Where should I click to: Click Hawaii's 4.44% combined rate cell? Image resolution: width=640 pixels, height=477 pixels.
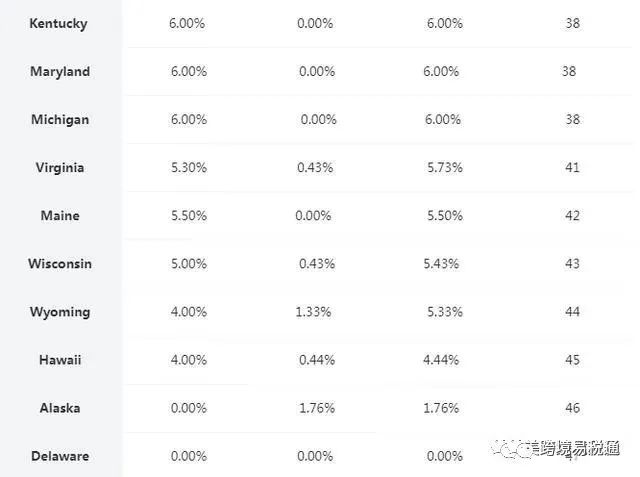(x=441, y=359)
